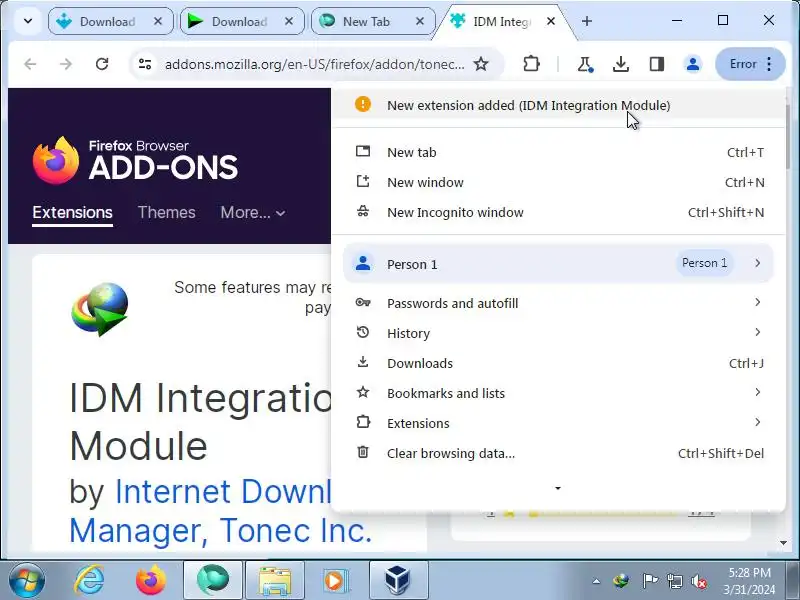Select Clear browsing data menu item
This screenshot has width=800, height=600.
pyautogui.click(x=558, y=453)
